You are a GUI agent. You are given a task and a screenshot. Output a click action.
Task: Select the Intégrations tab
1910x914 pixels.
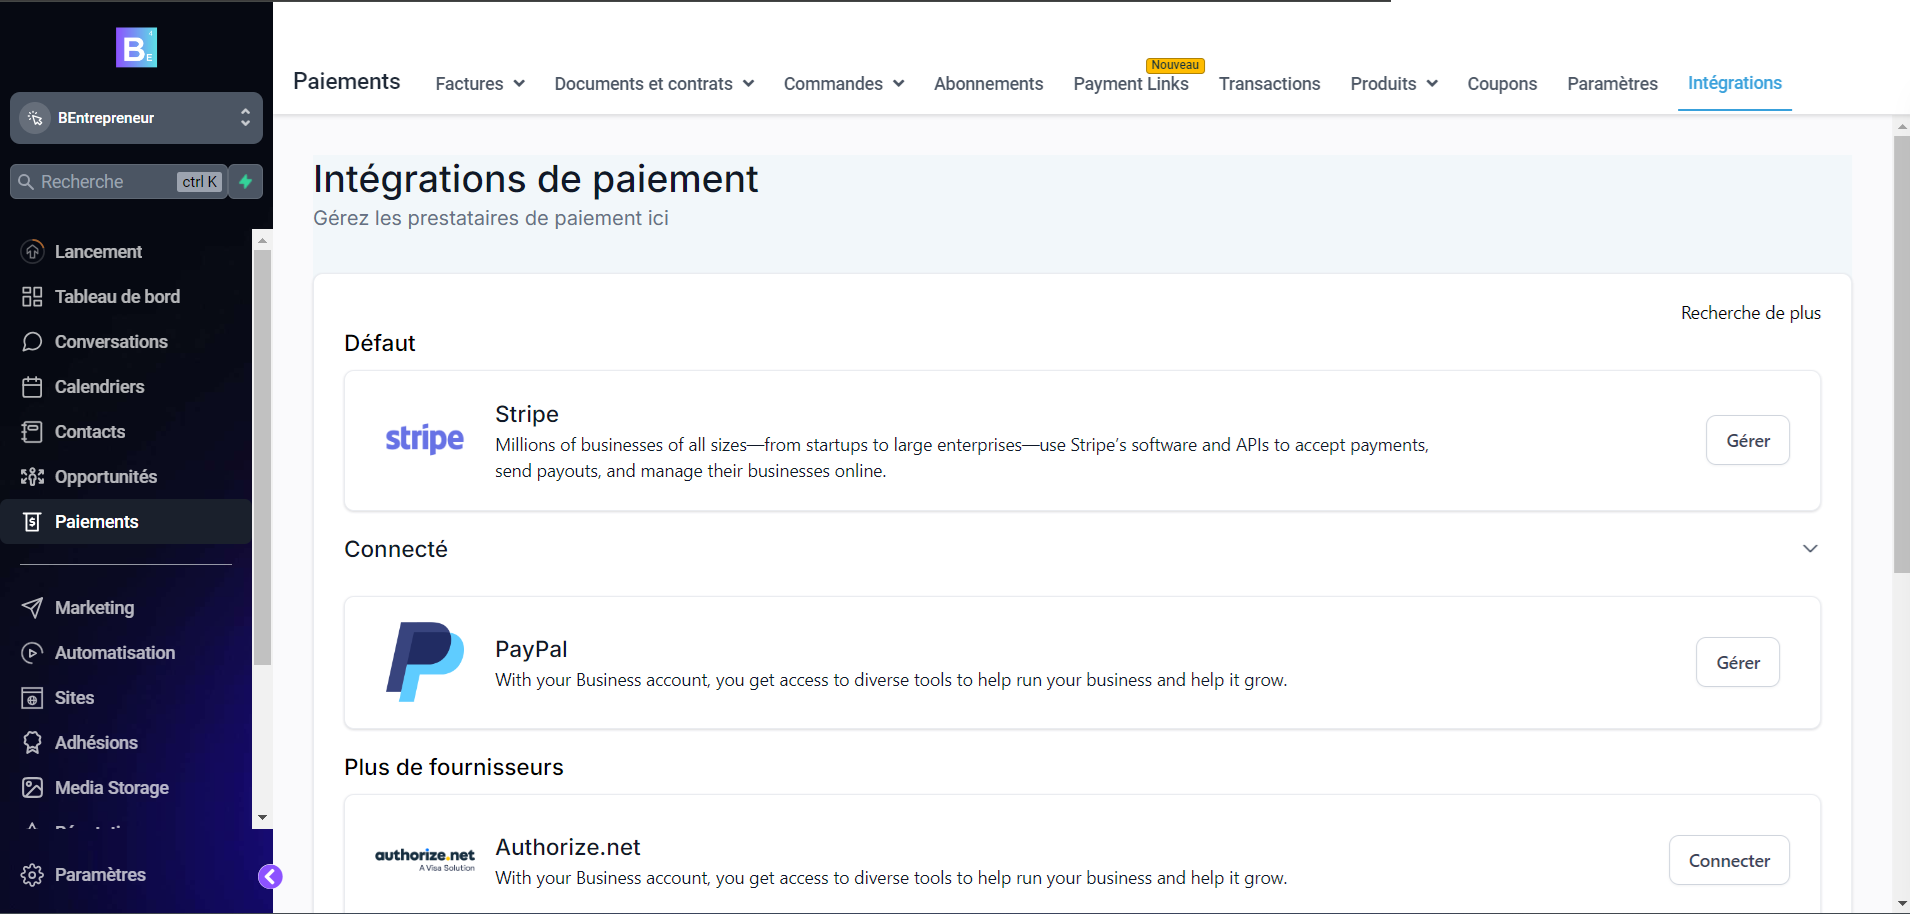click(x=1735, y=83)
